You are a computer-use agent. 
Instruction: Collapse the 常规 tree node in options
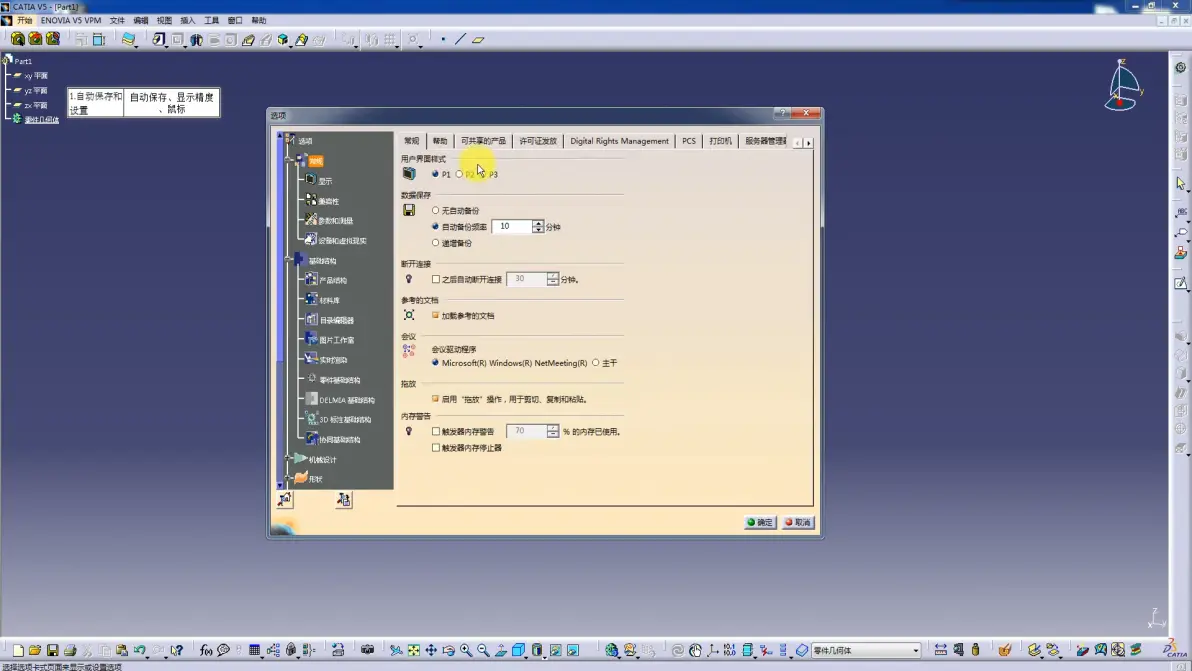coord(288,160)
